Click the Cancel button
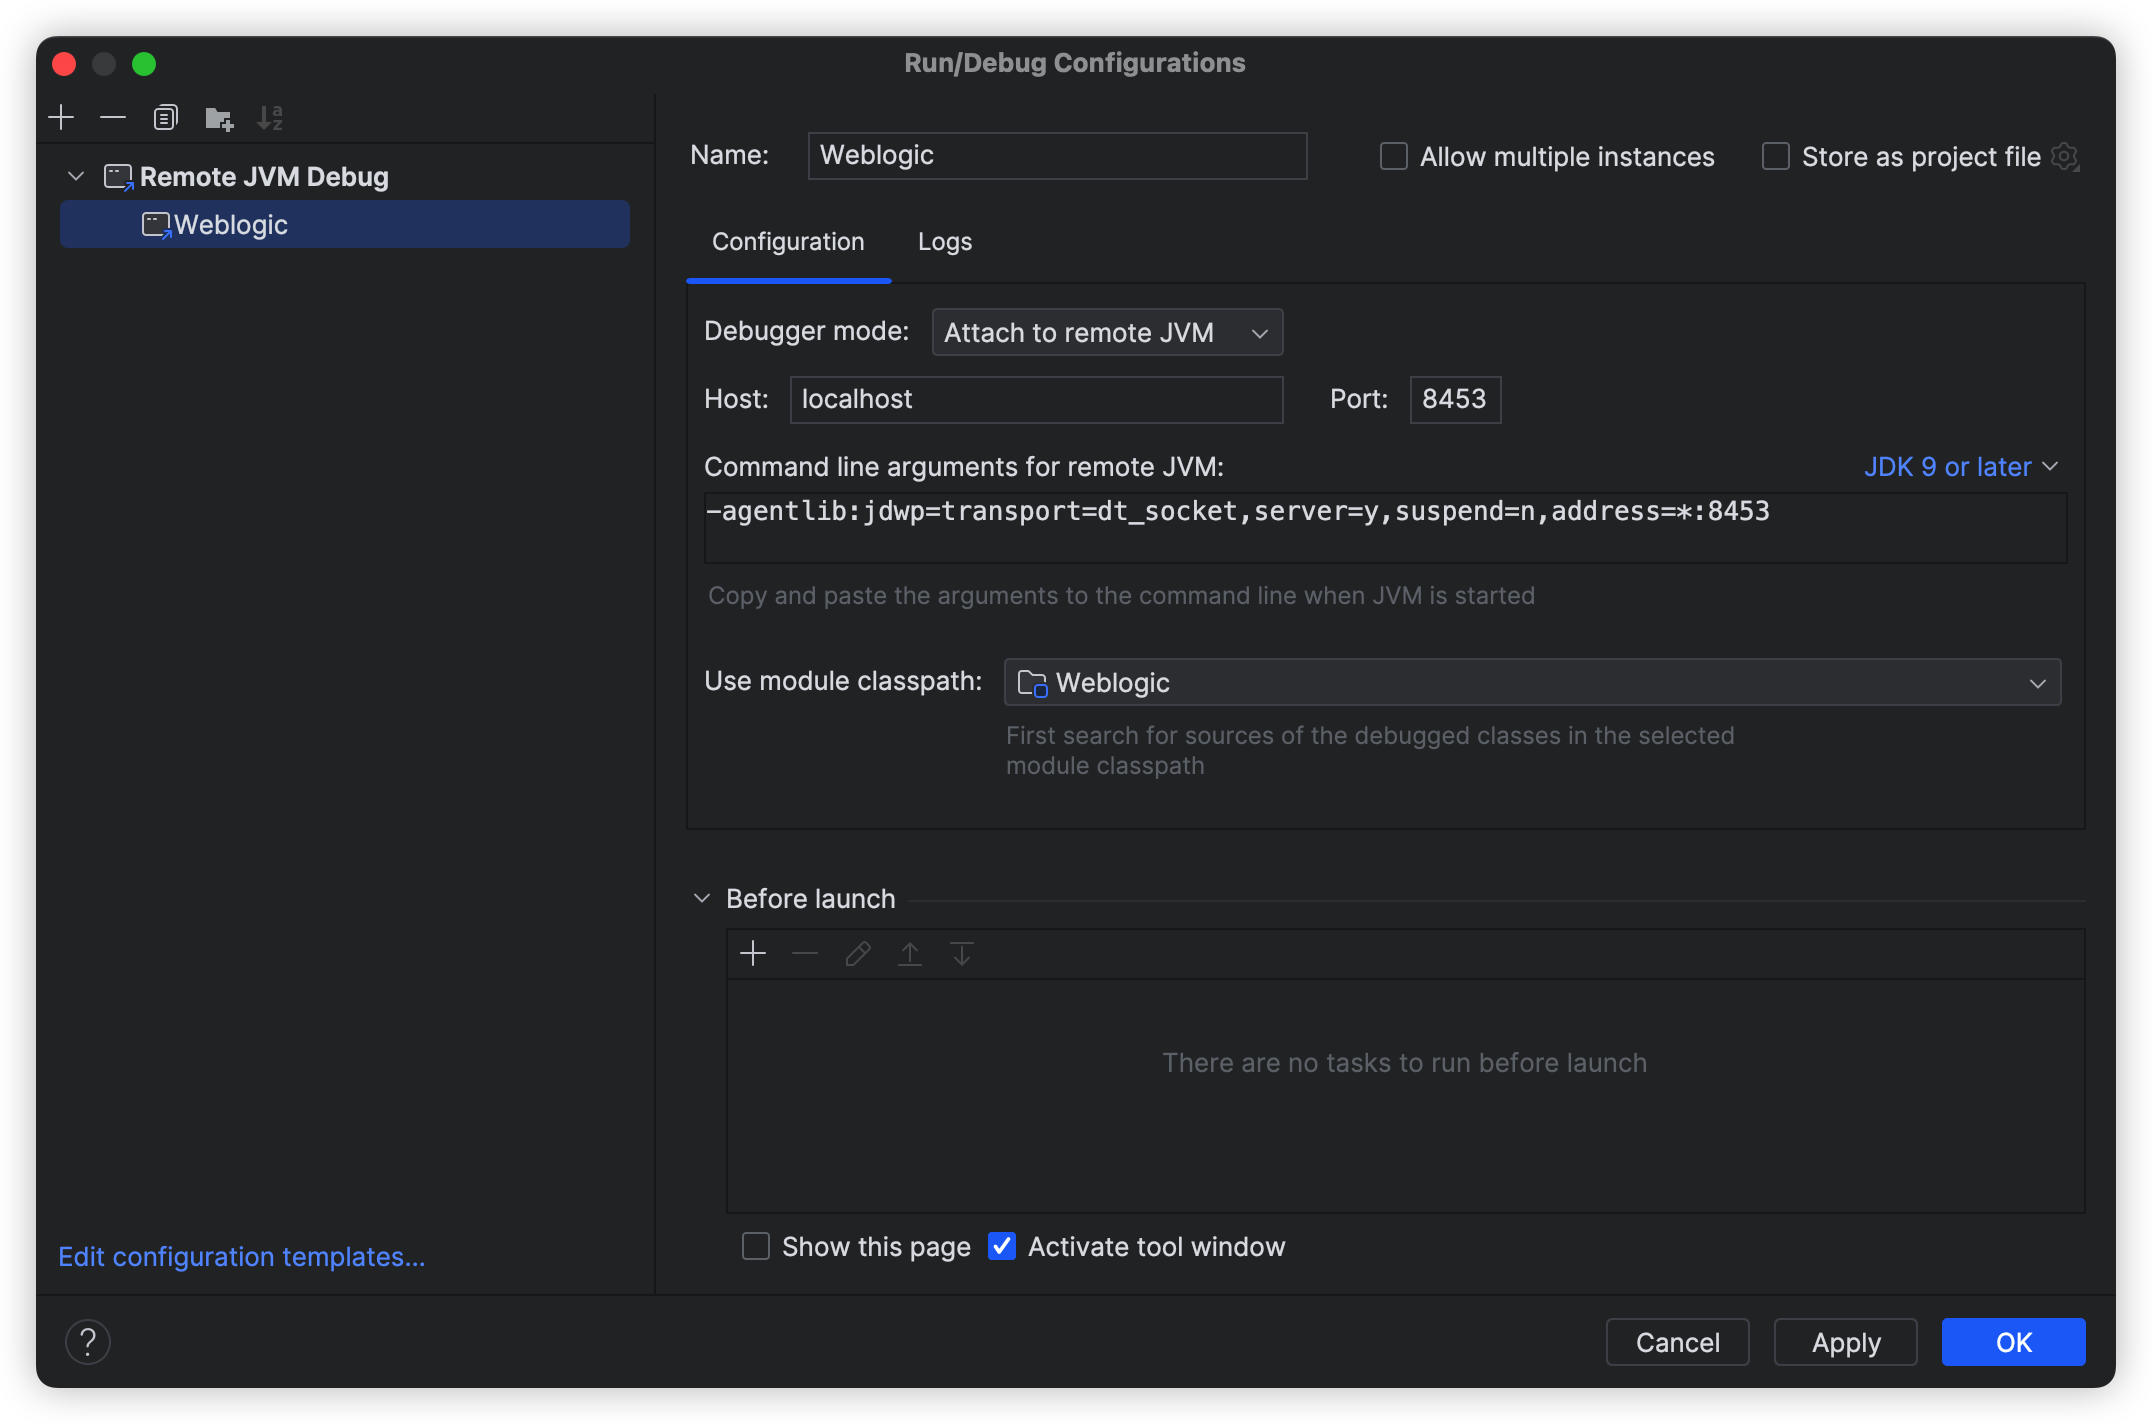Image resolution: width=2152 pixels, height=1424 pixels. point(1677,1342)
